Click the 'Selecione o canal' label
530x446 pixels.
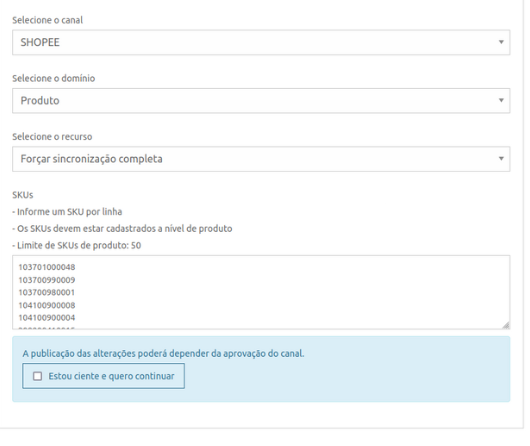coord(47,20)
